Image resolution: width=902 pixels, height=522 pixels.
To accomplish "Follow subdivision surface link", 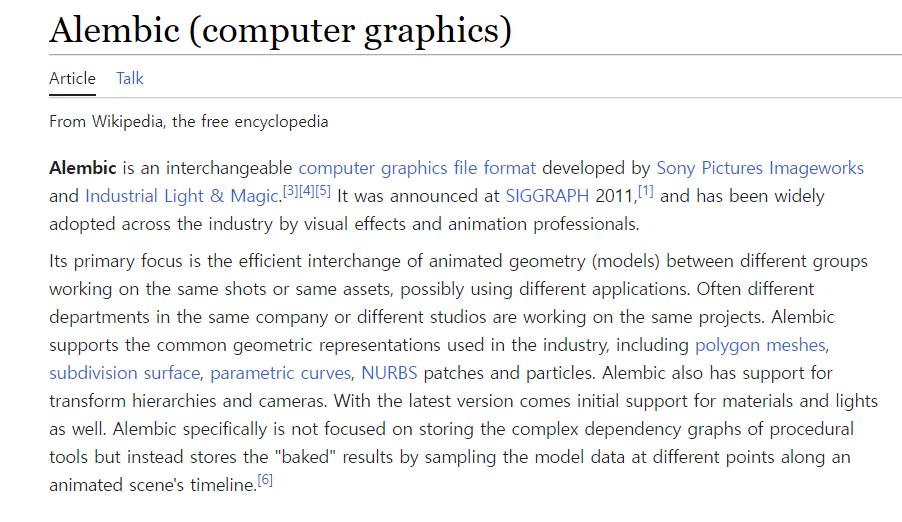I will 125,374.
